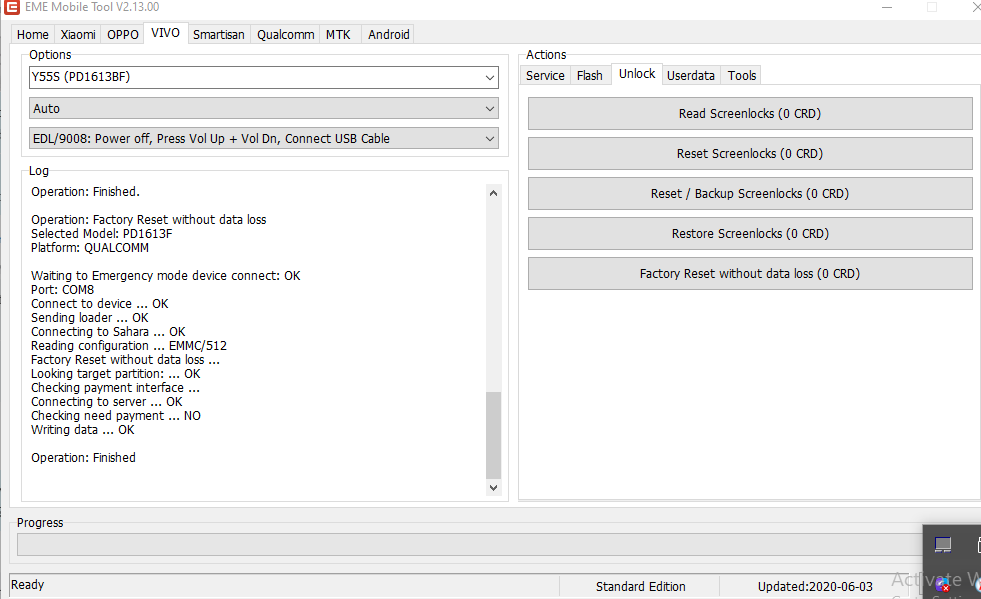Screen dimensions: 981x599
Task: Click log line 'Connecting to server ... OK'
Action: (x=107, y=402)
